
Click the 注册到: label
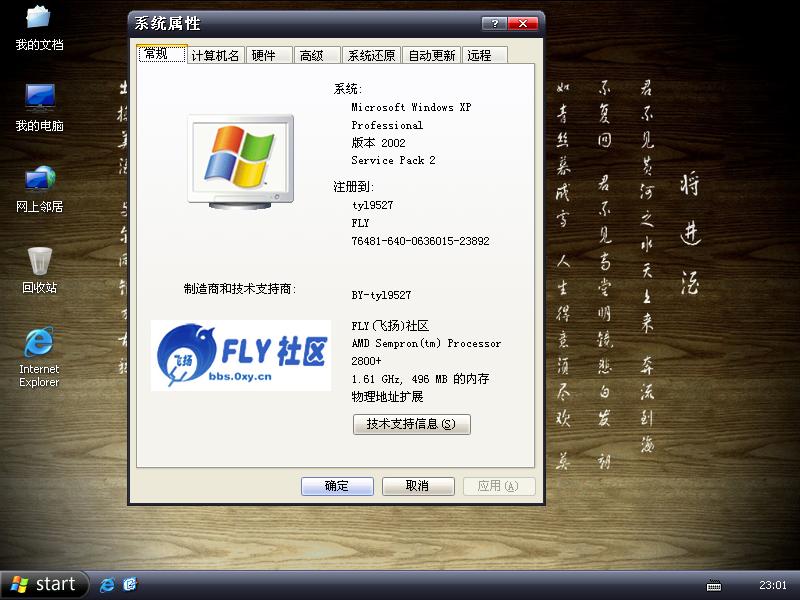(x=354, y=187)
